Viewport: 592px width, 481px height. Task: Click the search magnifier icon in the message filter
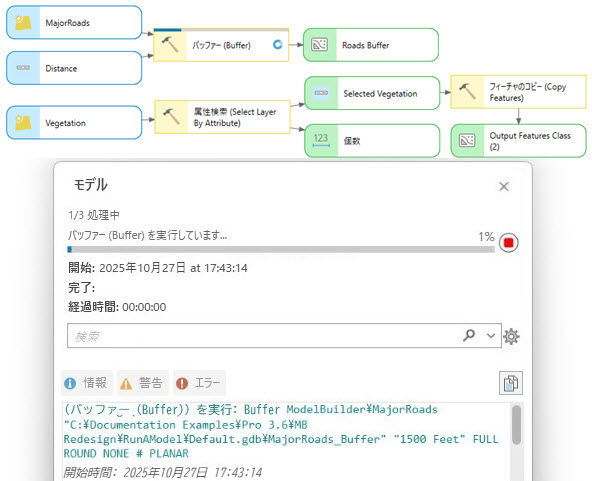coord(469,335)
